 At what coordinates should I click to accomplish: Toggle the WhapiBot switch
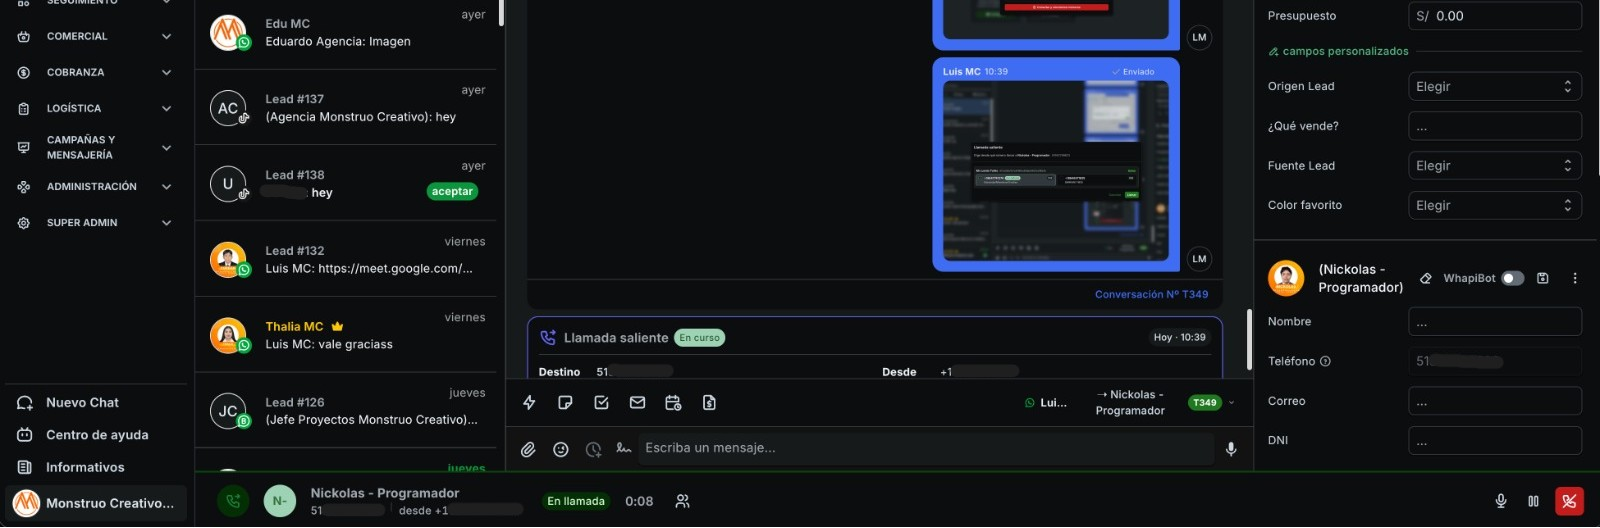[x=1513, y=278]
